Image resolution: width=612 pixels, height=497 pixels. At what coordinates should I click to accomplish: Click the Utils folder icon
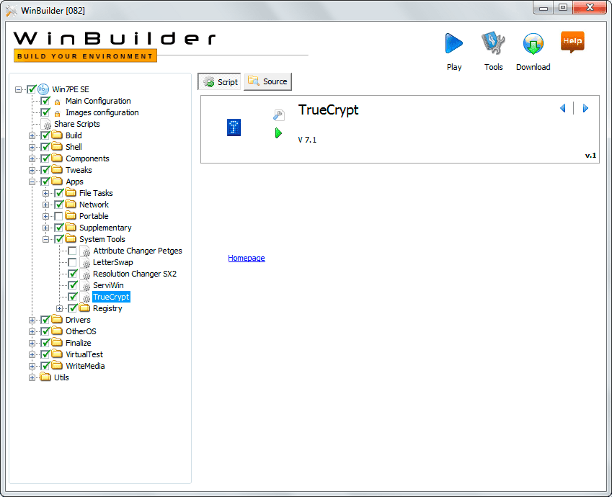pyautogui.click(x=46, y=377)
